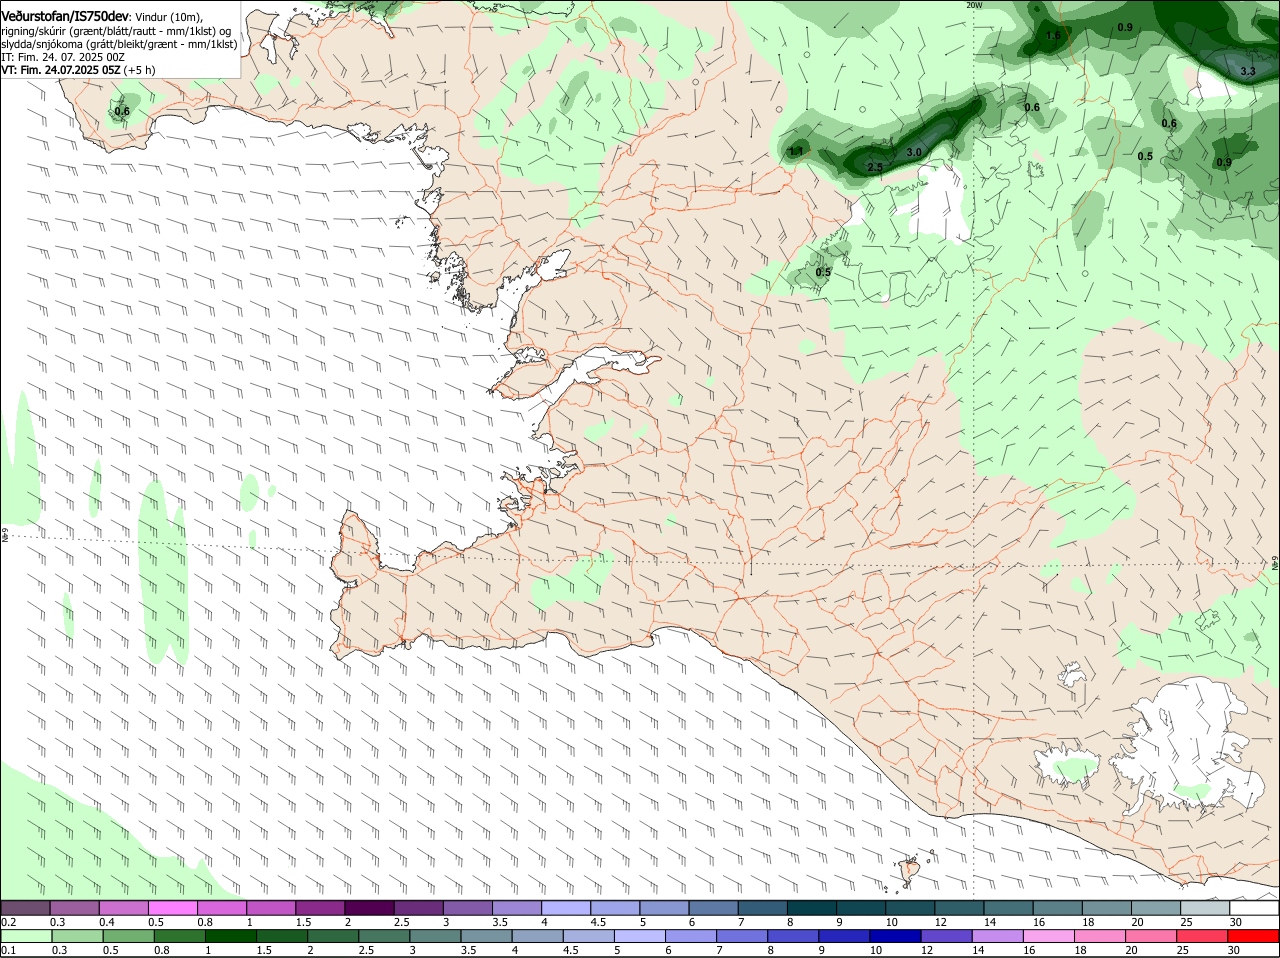The image size is (1280, 958).
Task: Click the 64N latitude label on right edge
Action: 1275,565
